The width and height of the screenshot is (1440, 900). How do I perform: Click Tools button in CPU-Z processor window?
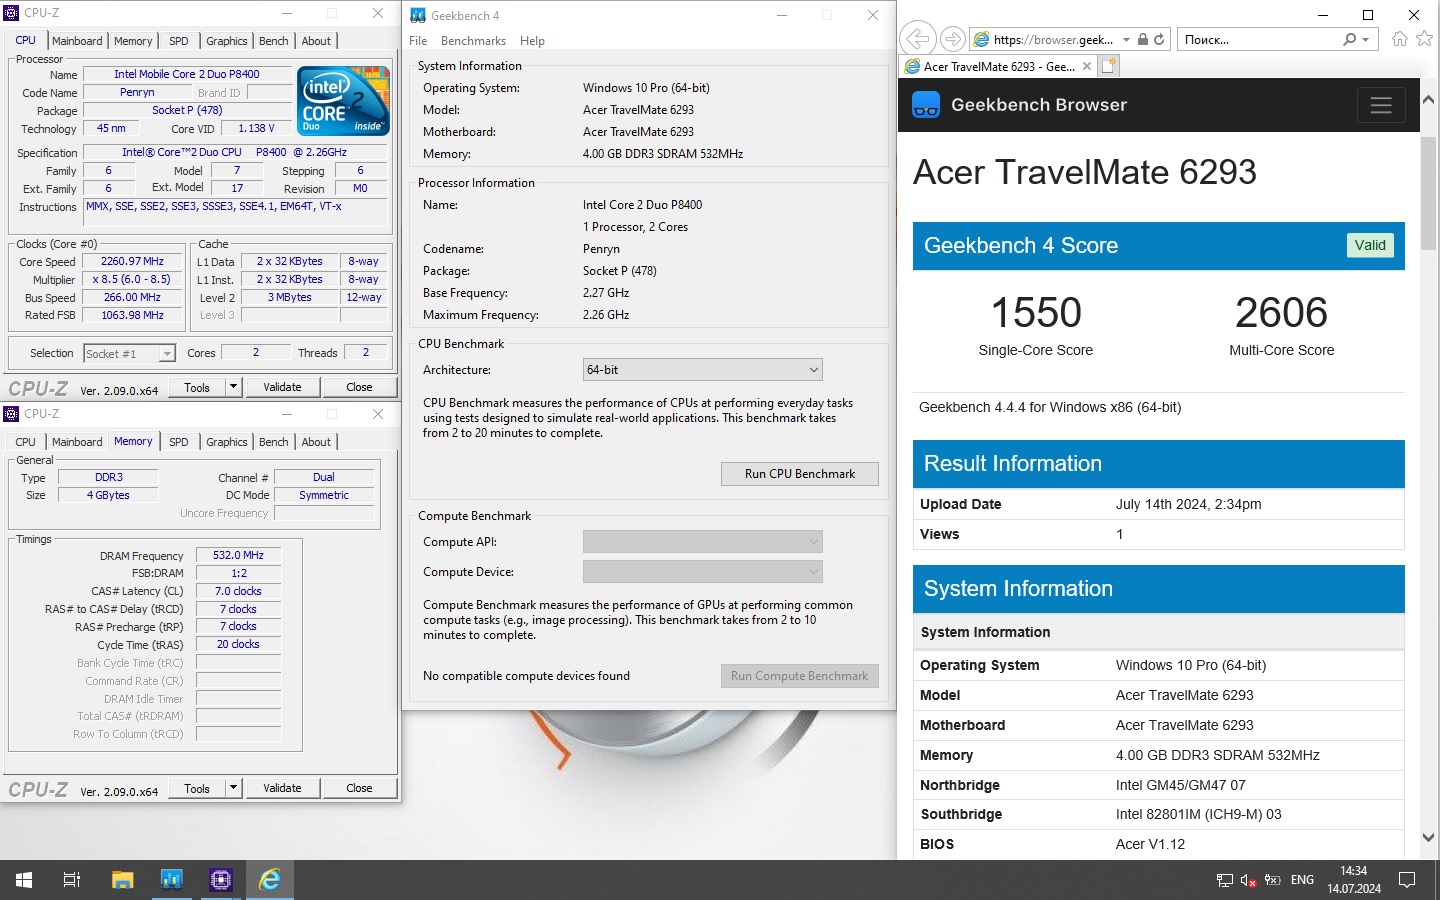(x=197, y=387)
